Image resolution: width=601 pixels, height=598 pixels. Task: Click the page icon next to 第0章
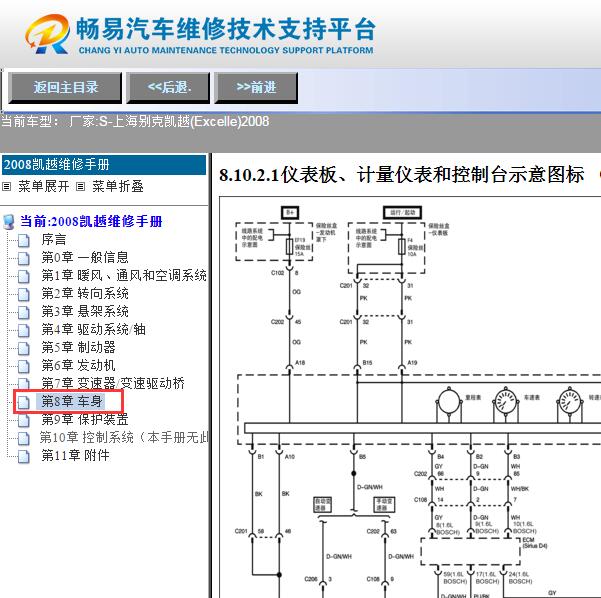24,258
